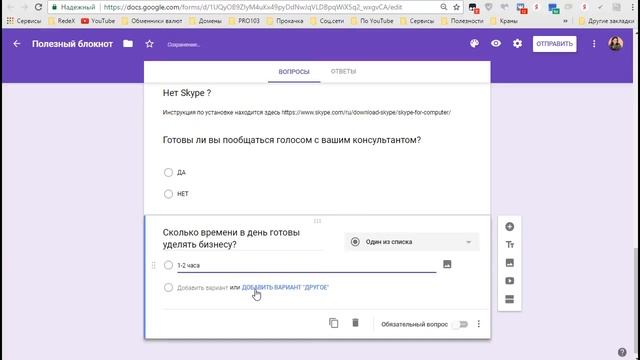Open the PRO103 bookmark folder
The image size is (640, 360).
[244, 21]
